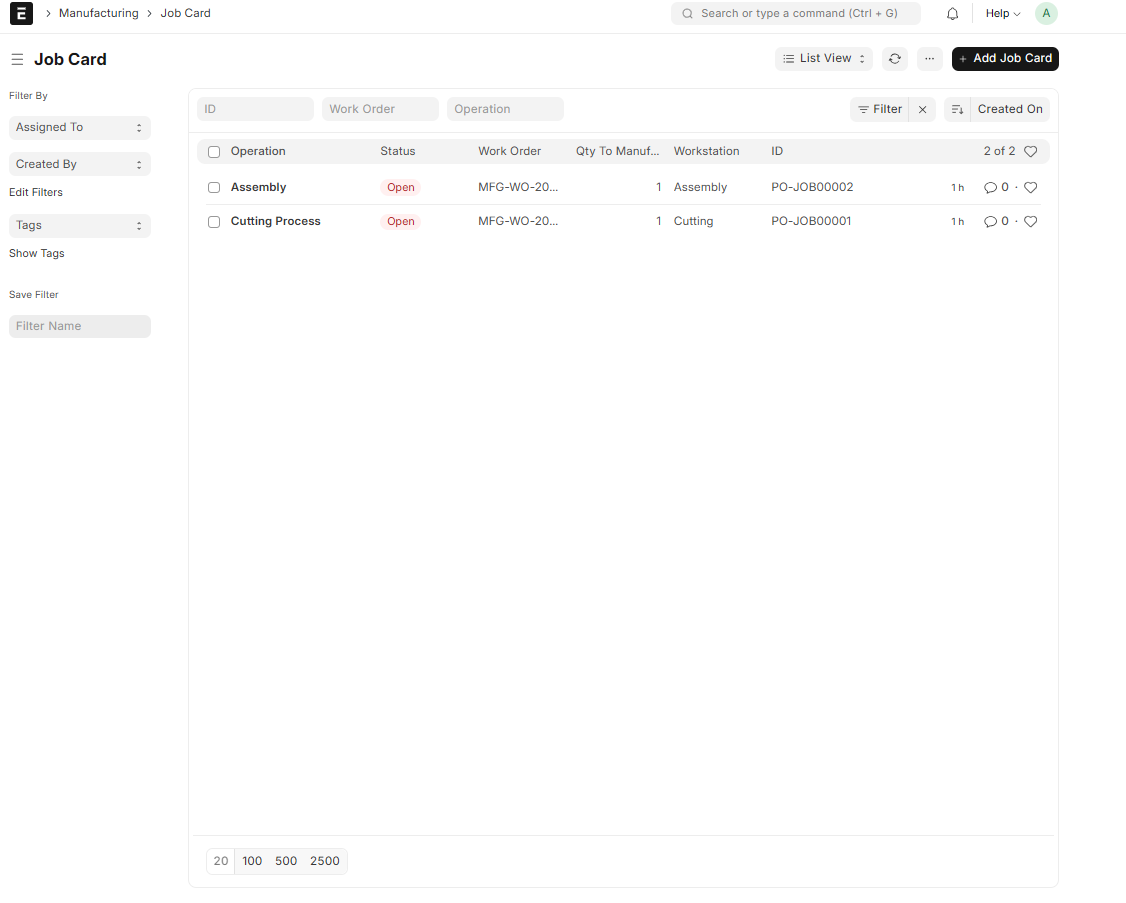
Task: Clear filters with the X button
Action: pyautogui.click(x=923, y=109)
